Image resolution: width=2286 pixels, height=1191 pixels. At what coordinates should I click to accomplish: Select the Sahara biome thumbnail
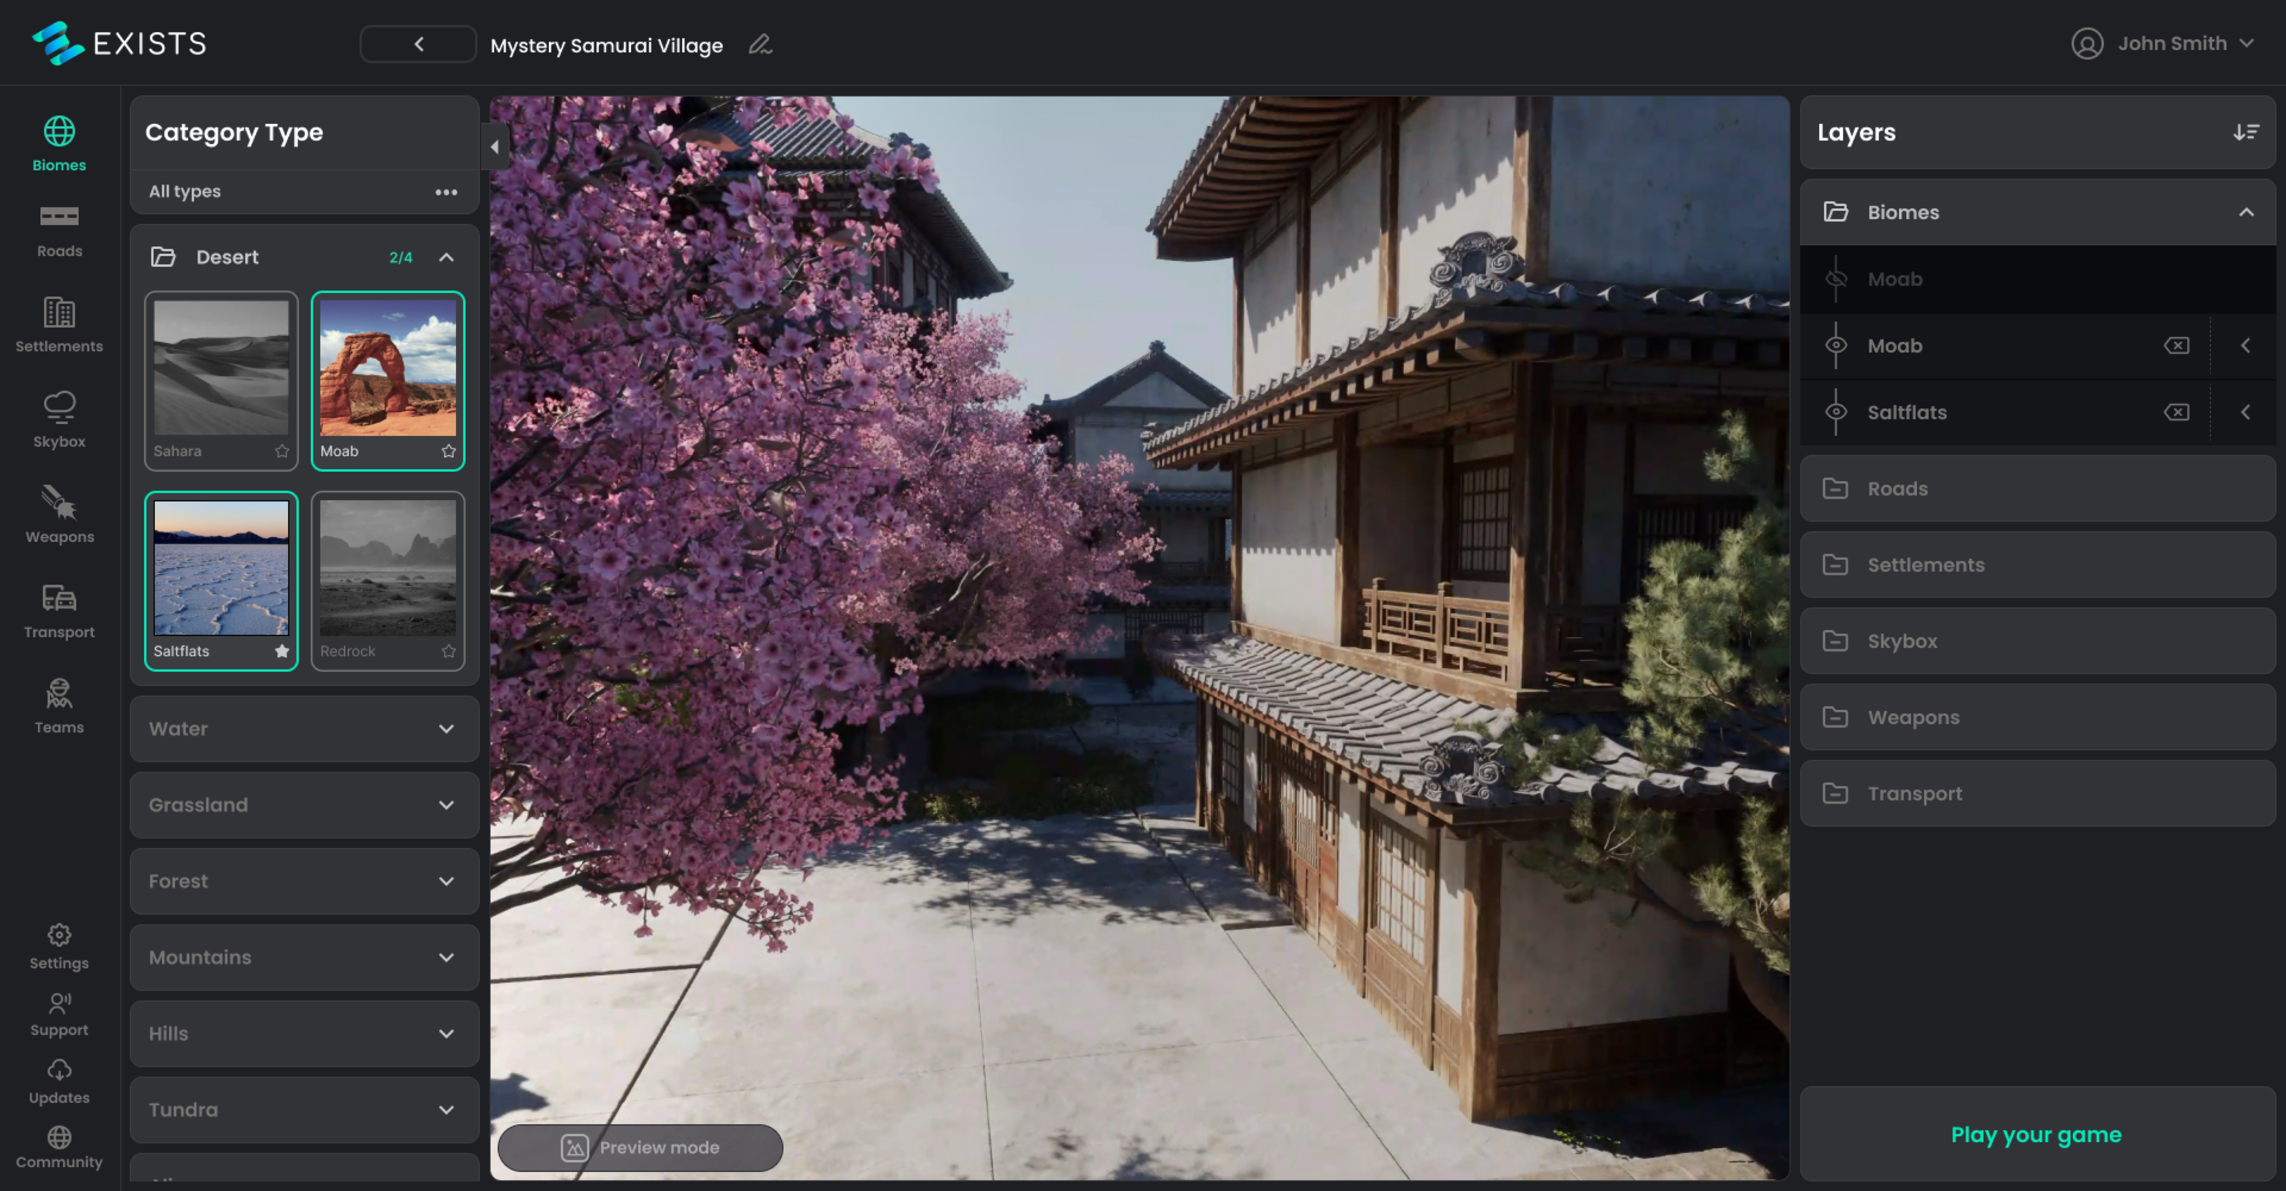pyautogui.click(x=221, y=369)
